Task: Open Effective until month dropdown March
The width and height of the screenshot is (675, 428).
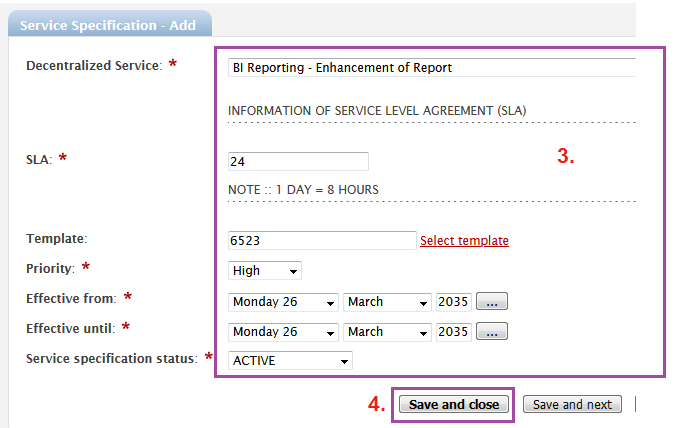Action: coord(387,332)
